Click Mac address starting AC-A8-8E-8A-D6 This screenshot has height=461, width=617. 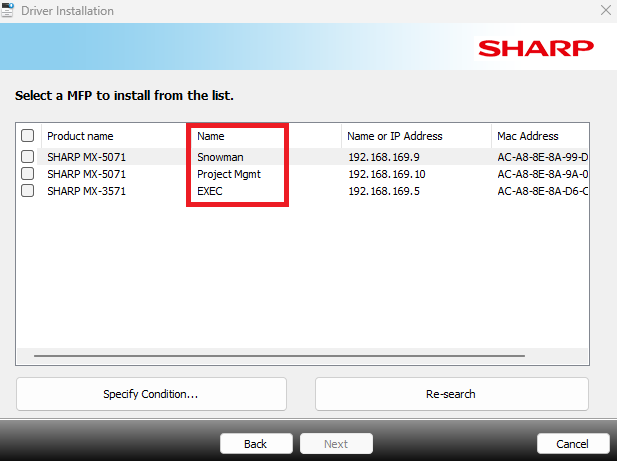543,191
